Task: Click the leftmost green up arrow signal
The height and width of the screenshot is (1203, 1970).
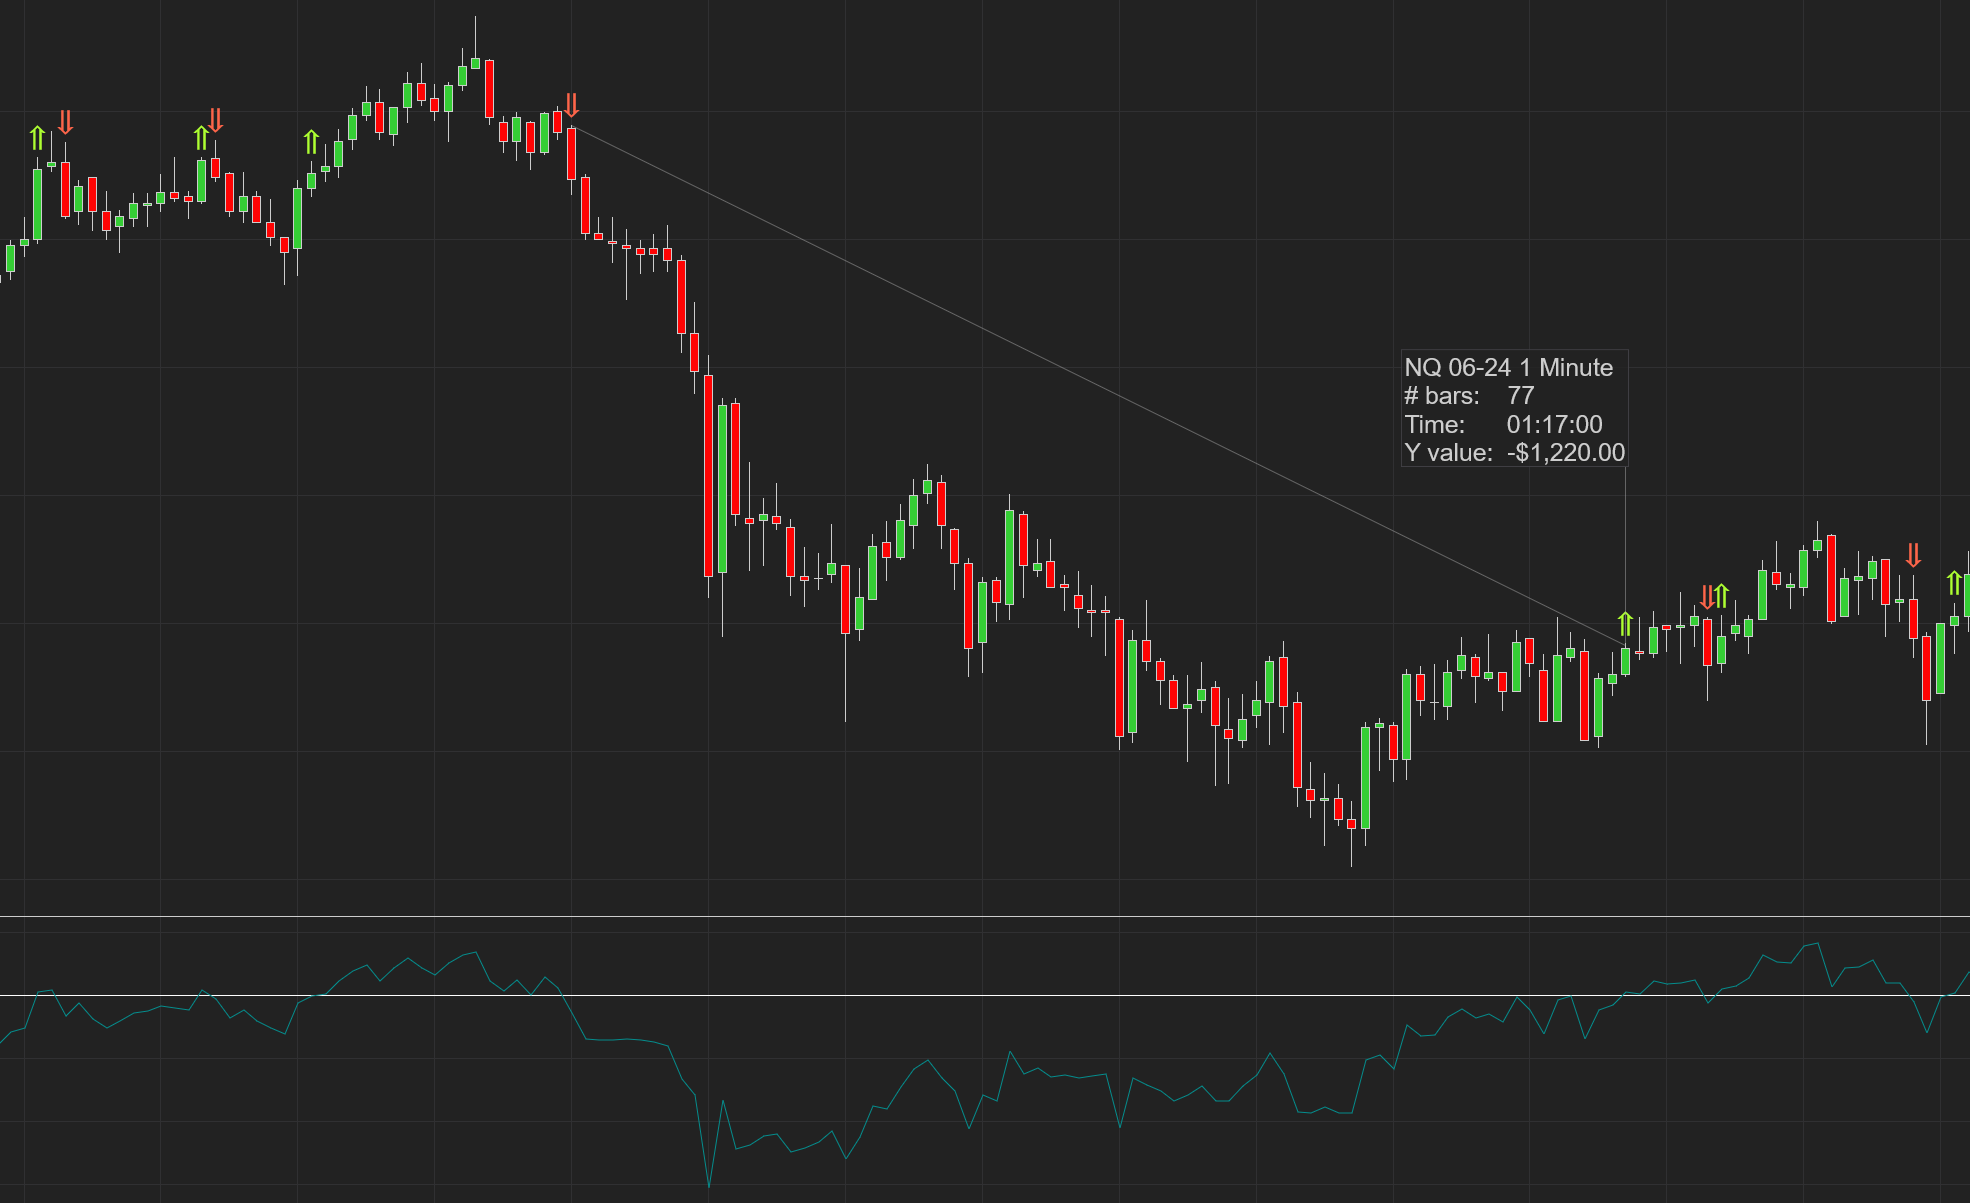Action: (x=37, y=138)
